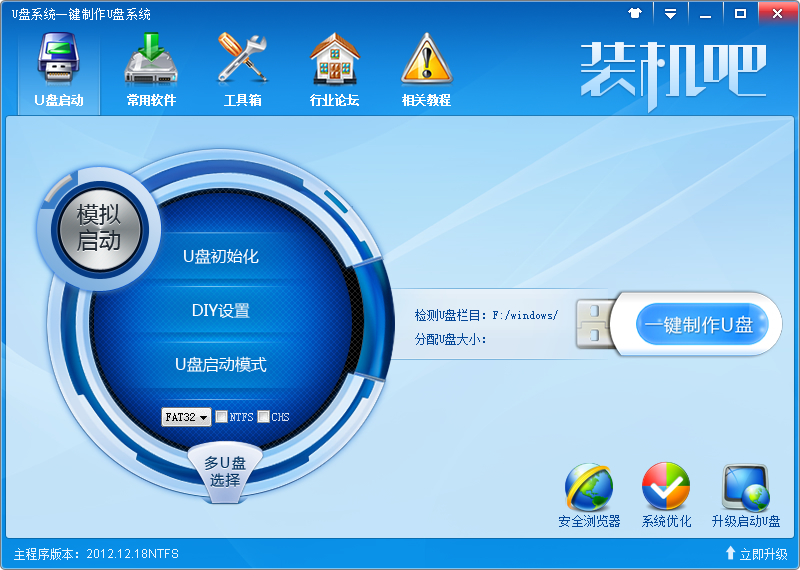Enable the NTFS checkbox
This screenshot has height=570, width=800.
pyautogui.click(x=221, y=417)
